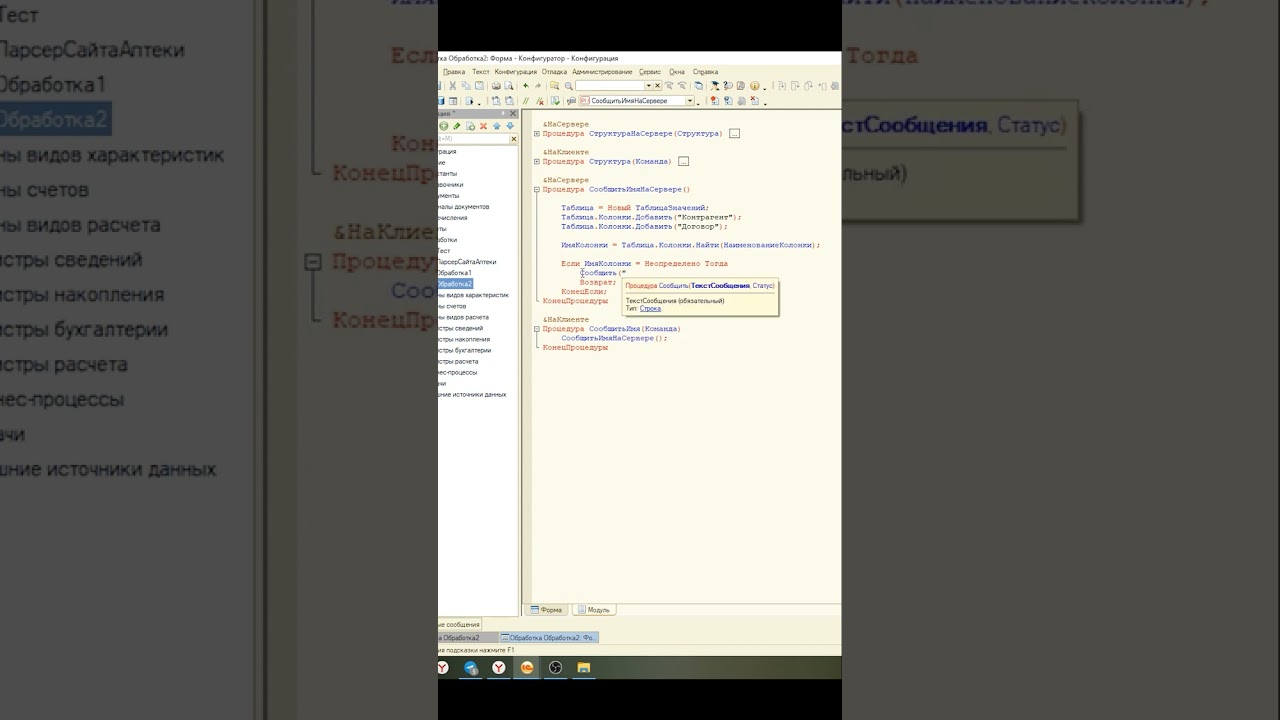
Task: Click the Print preview icon
Action: [508, 86]
